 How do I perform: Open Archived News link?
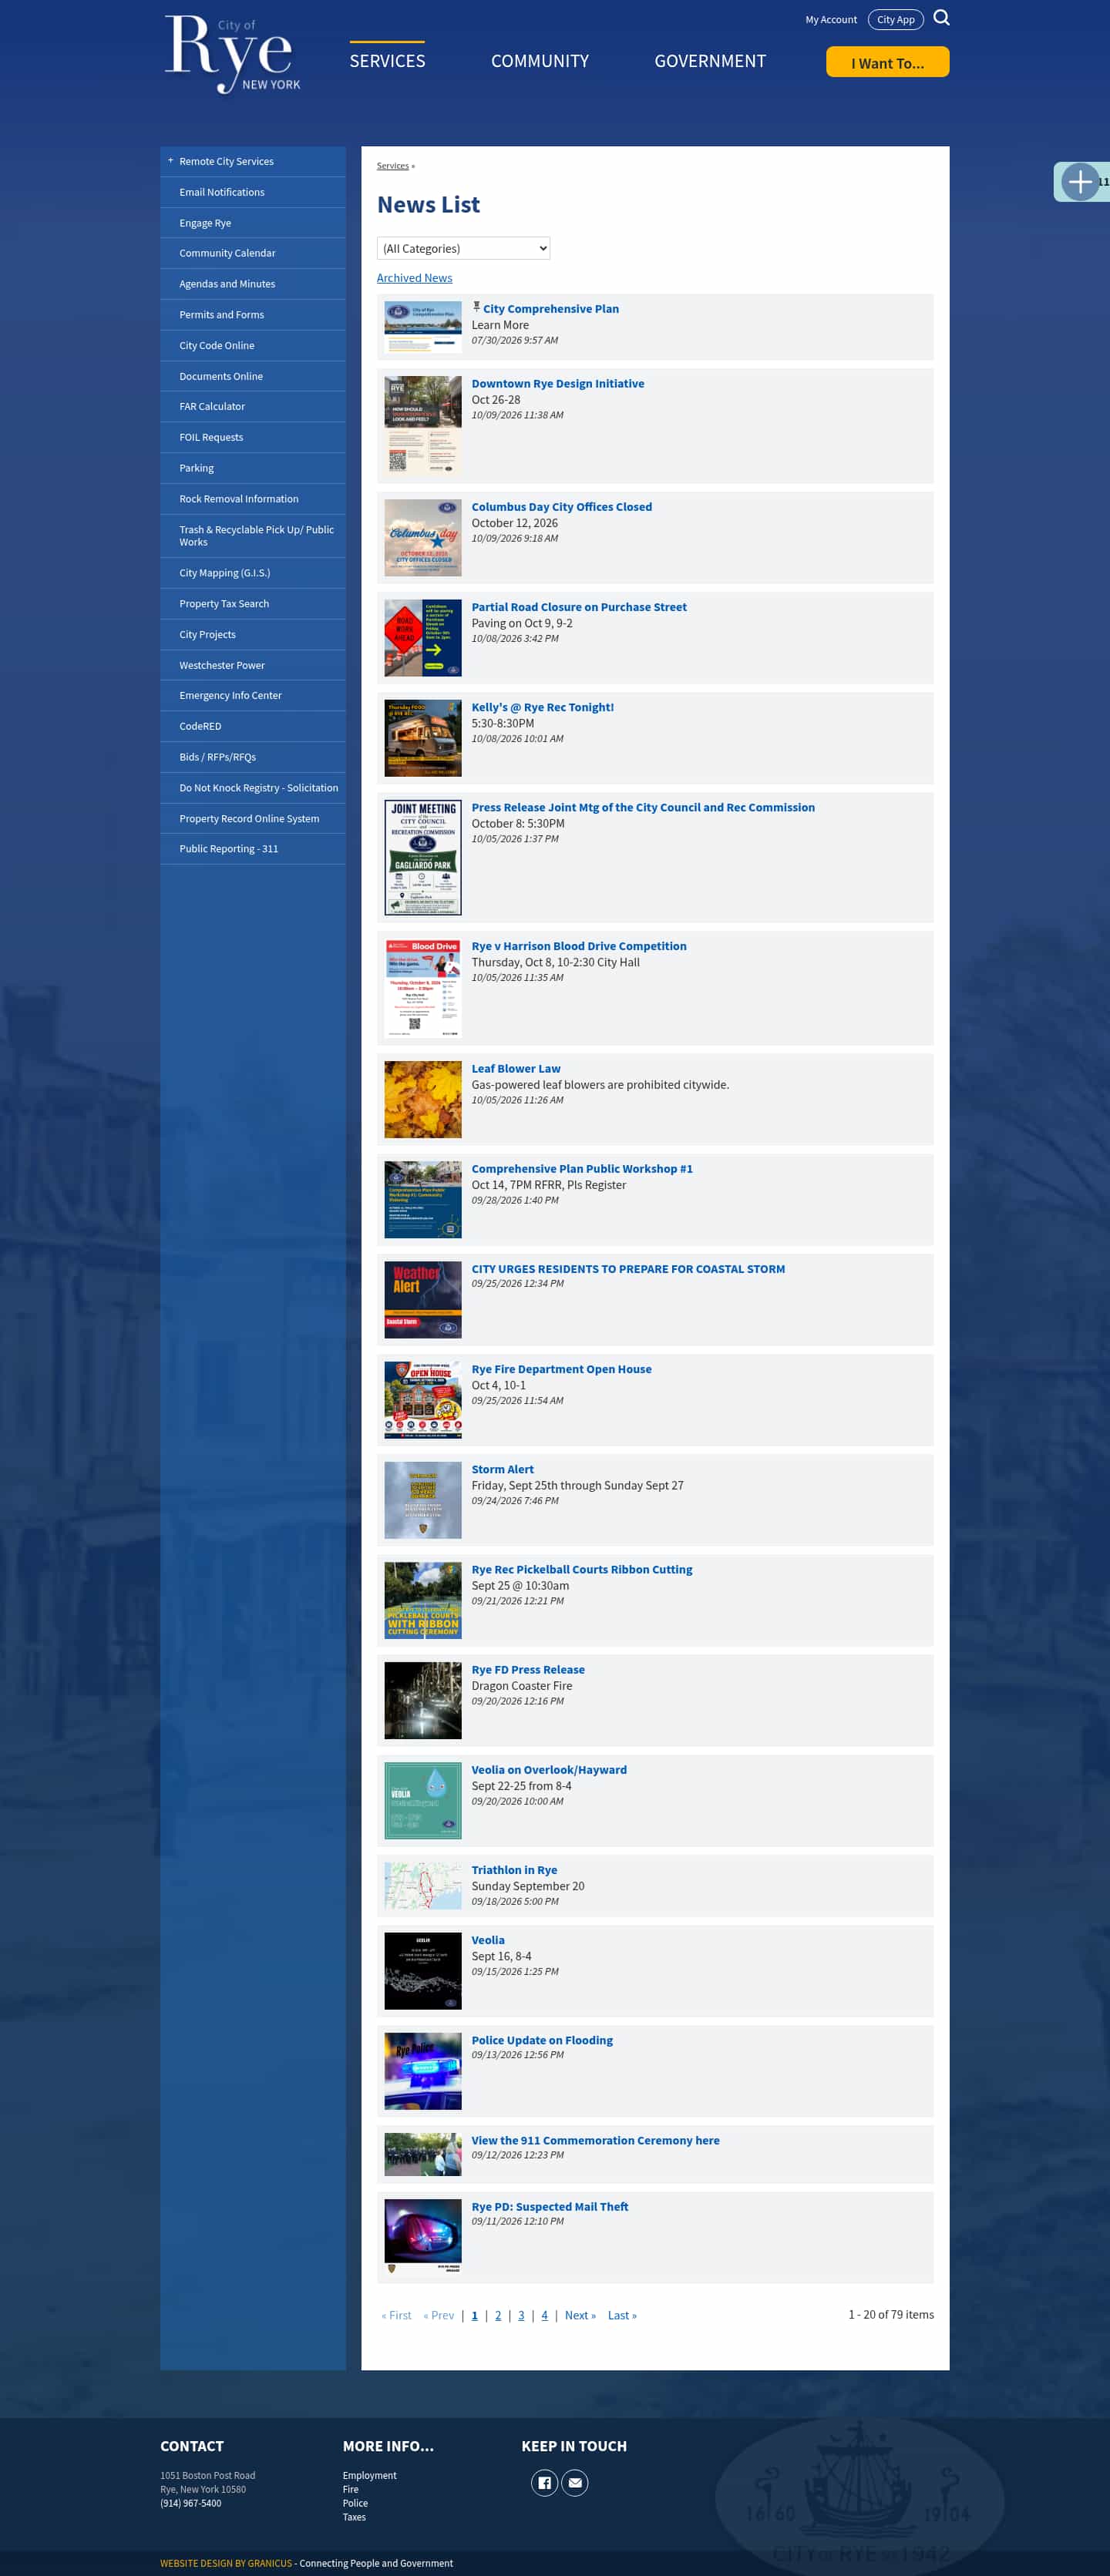414,278
